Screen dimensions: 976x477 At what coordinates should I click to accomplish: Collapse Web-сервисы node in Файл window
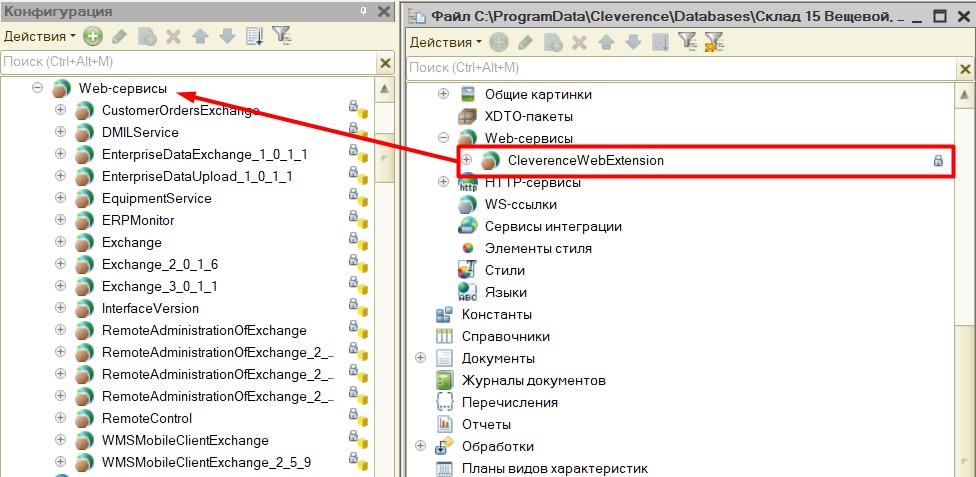point(443,138)
